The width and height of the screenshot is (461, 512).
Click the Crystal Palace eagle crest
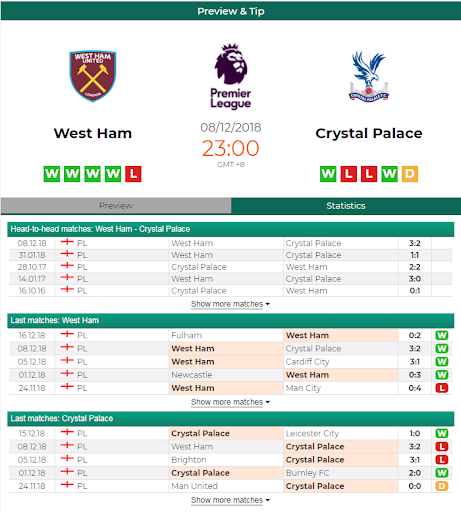(x=369, y=76)
